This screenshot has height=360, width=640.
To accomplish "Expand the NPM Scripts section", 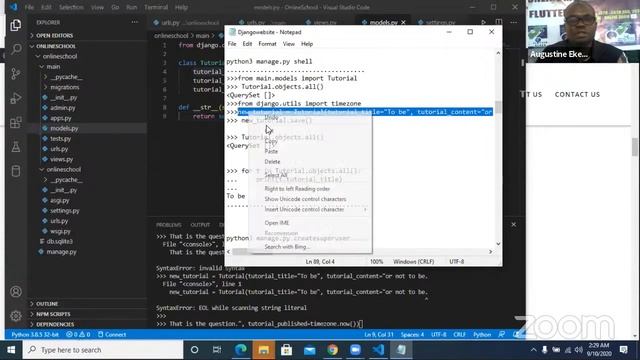I will tap(53, 314).
